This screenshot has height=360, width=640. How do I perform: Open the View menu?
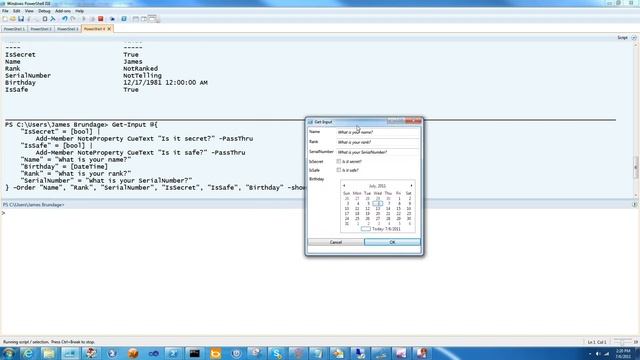tap(29, 11)
